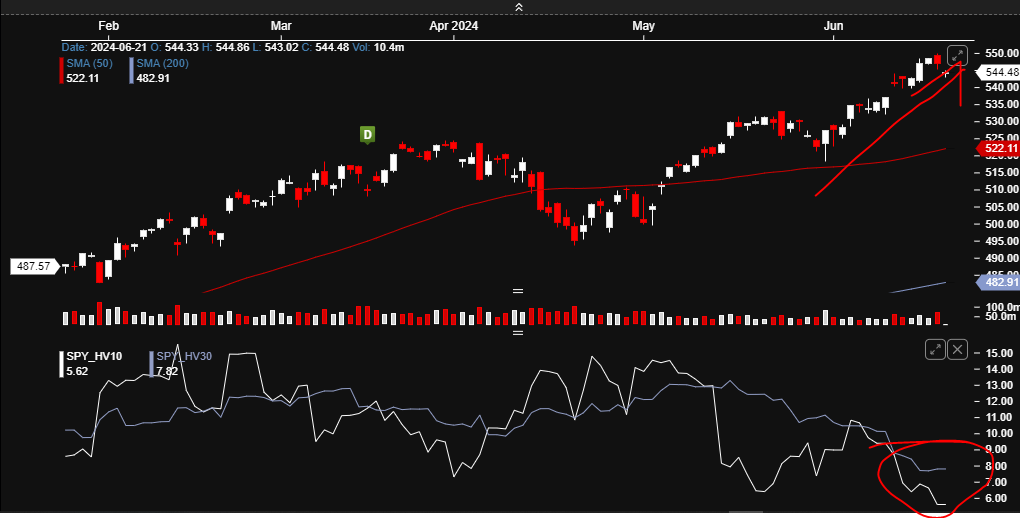This screenshot has width=1020, height=518.
Task: Collapse the panel with the double chevron above the chart
Action: (x=518, y=7)
